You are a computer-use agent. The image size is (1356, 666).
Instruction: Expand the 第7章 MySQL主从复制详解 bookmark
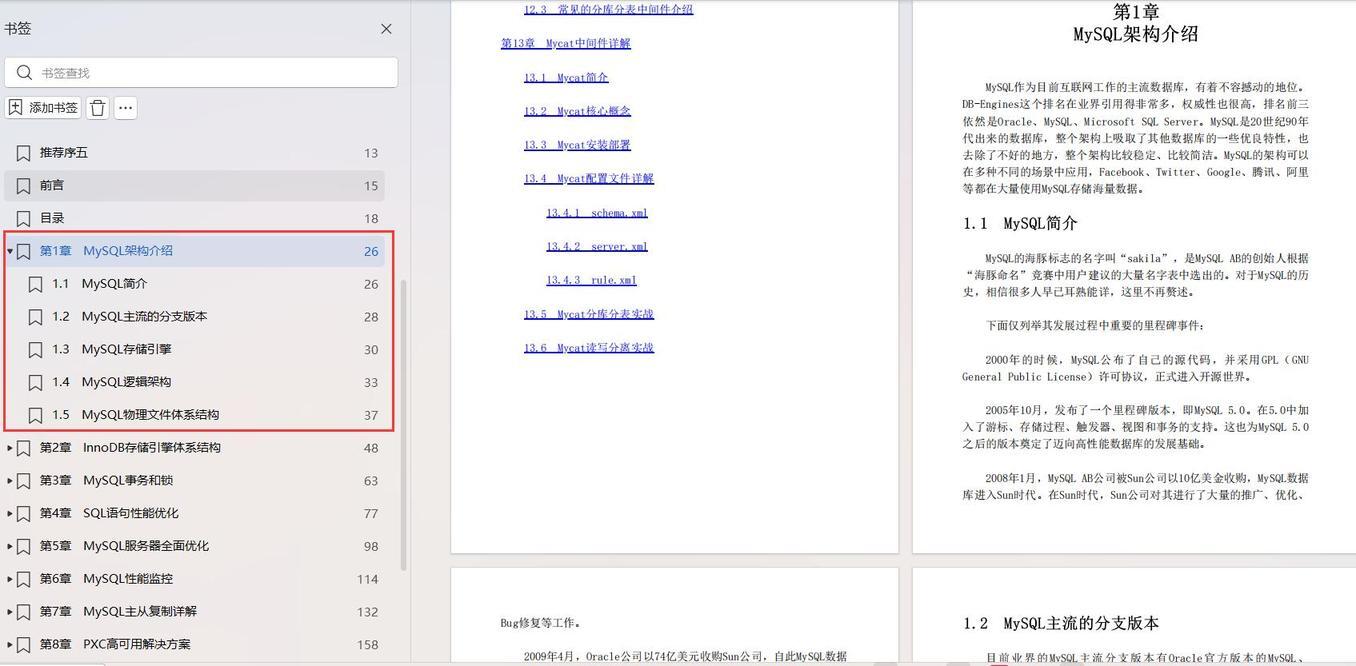click(x=10, y=612)
